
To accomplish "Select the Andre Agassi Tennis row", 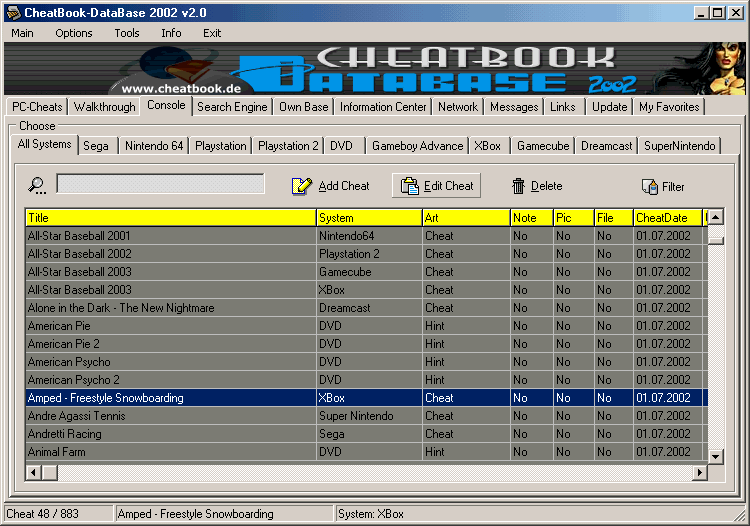I will (170, 416).
